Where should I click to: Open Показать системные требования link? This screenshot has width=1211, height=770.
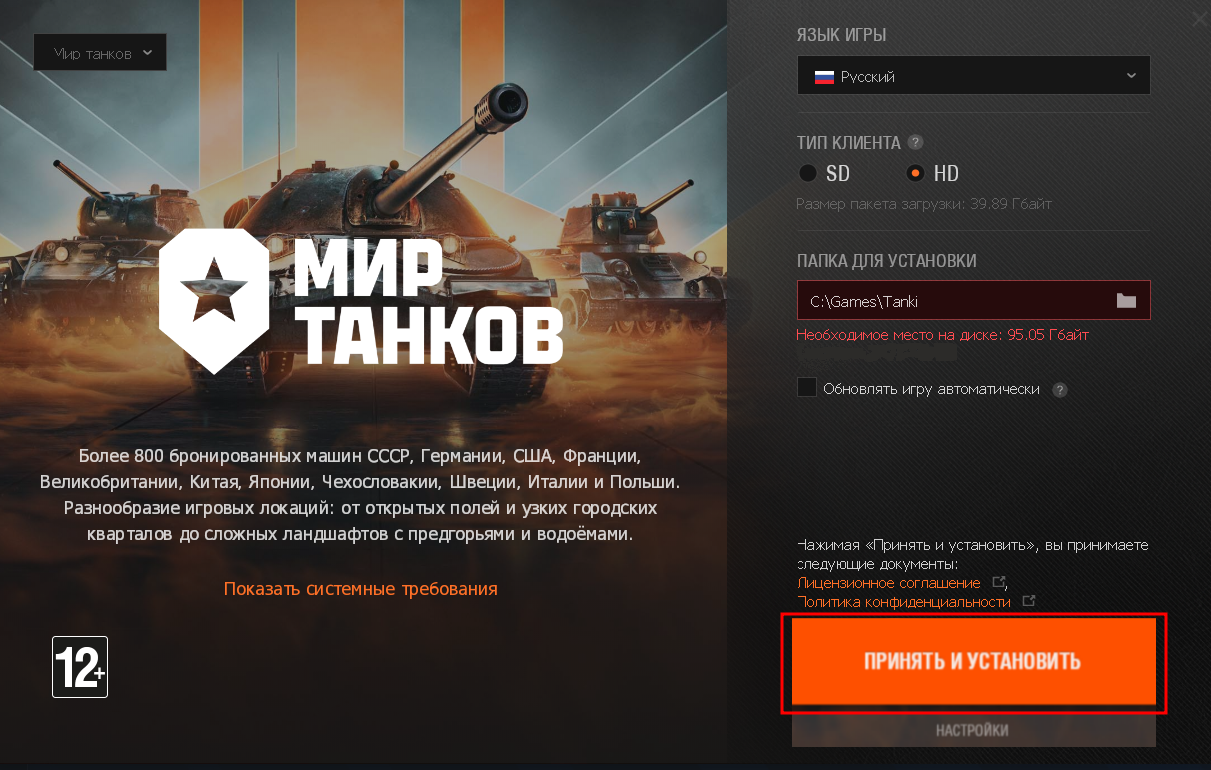coord(361,589)
